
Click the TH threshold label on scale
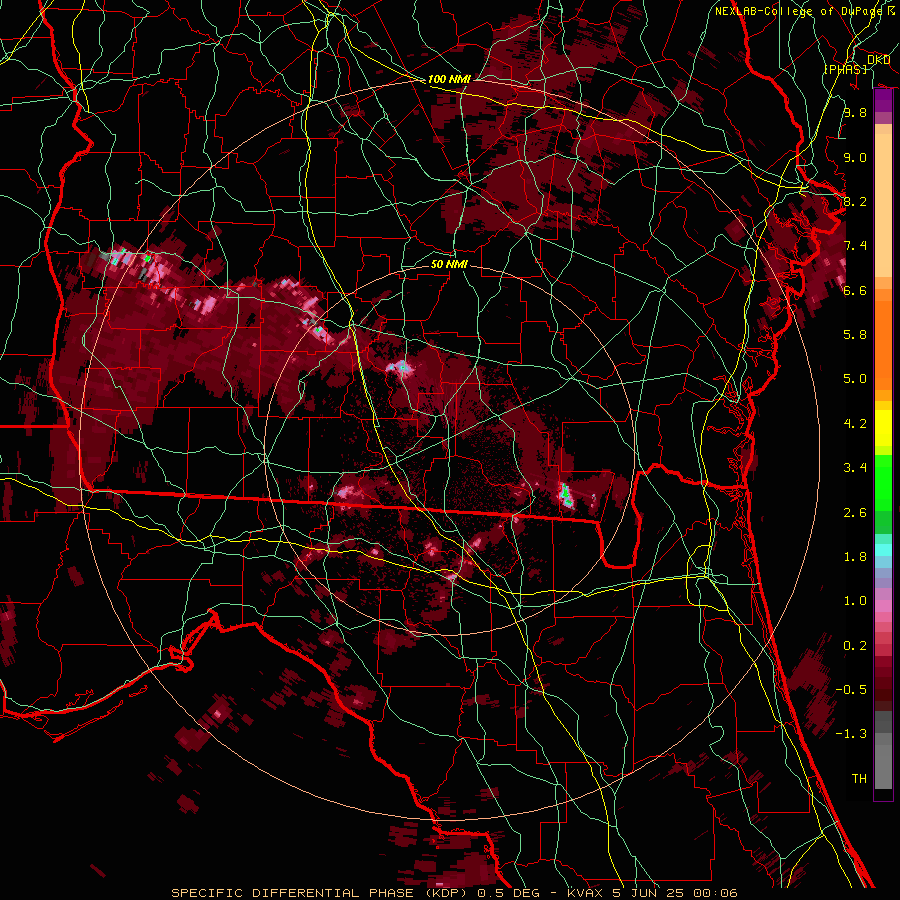point(859,779)
